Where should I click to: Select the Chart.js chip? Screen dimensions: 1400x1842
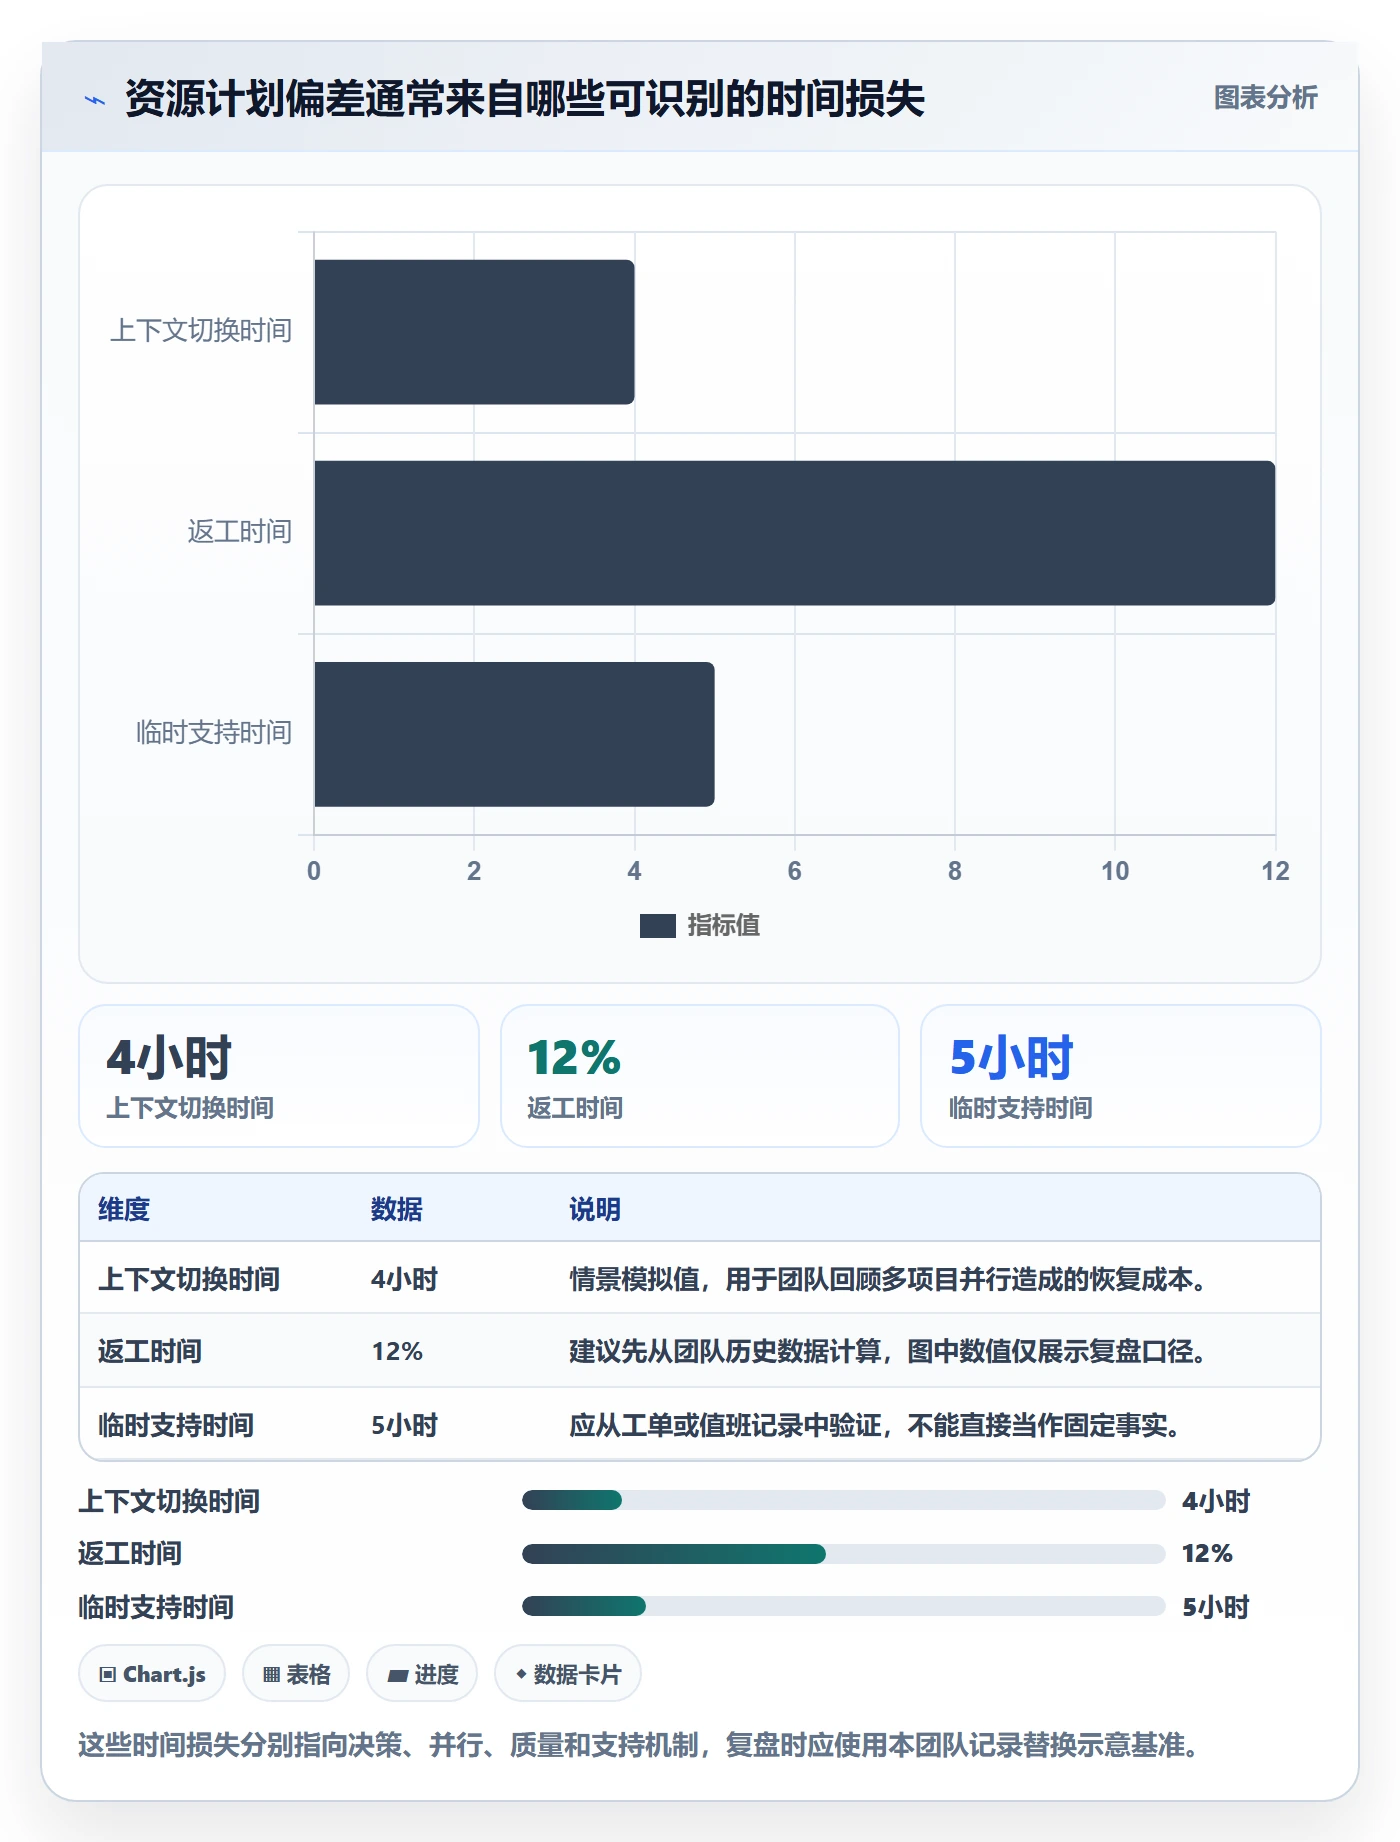[x=152, y=1674]
